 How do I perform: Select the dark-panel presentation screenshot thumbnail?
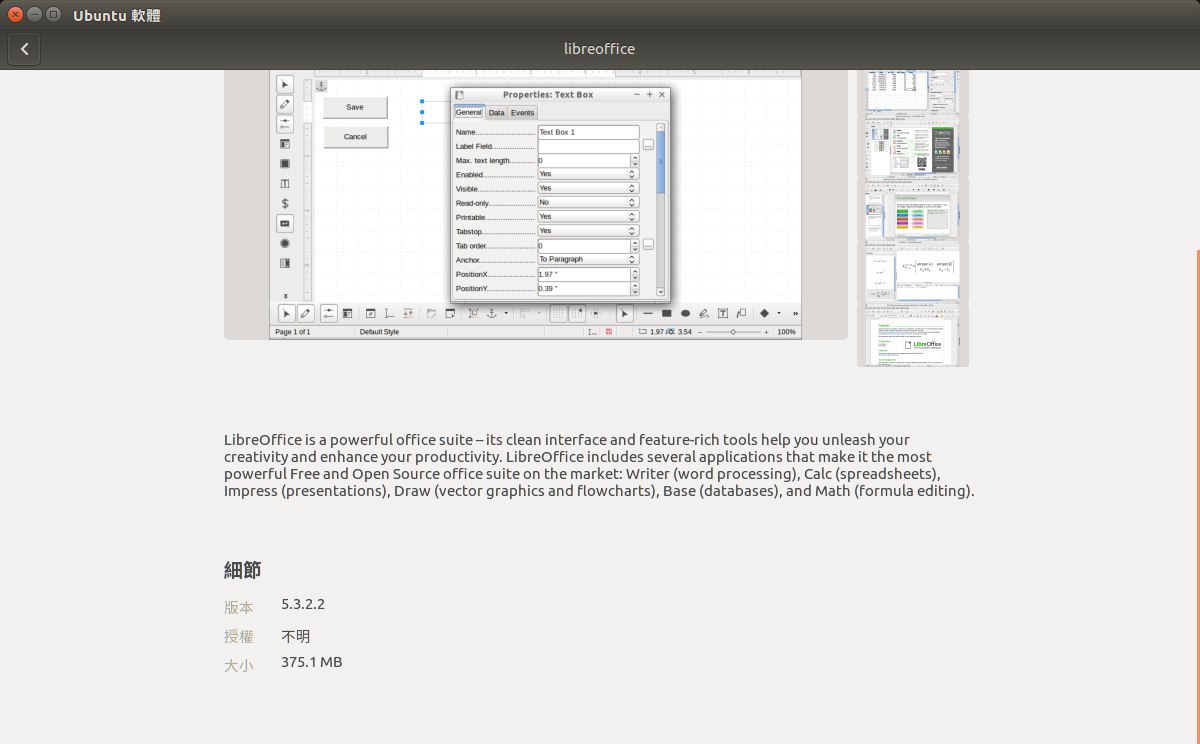912,146
